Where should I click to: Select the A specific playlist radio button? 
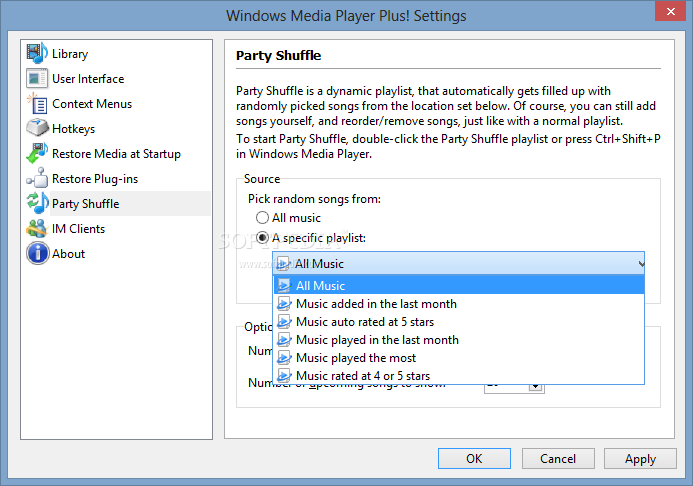pos(262,238)
